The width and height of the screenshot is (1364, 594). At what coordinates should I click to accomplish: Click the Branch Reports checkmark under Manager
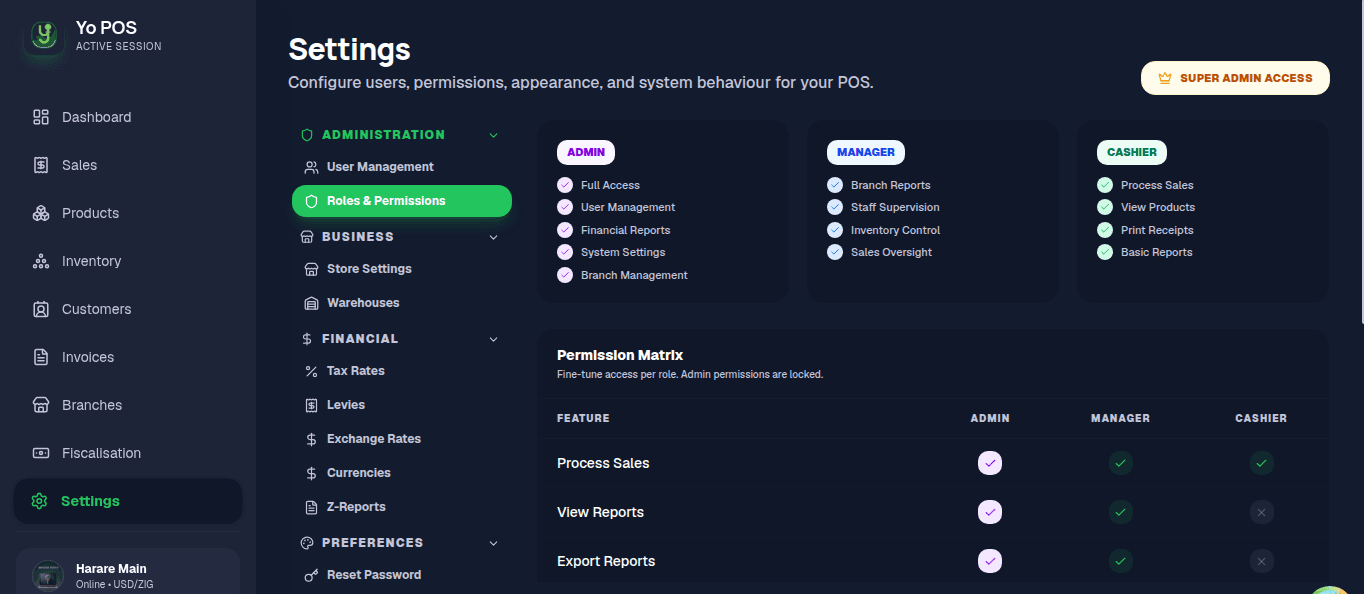pos(835,185)
